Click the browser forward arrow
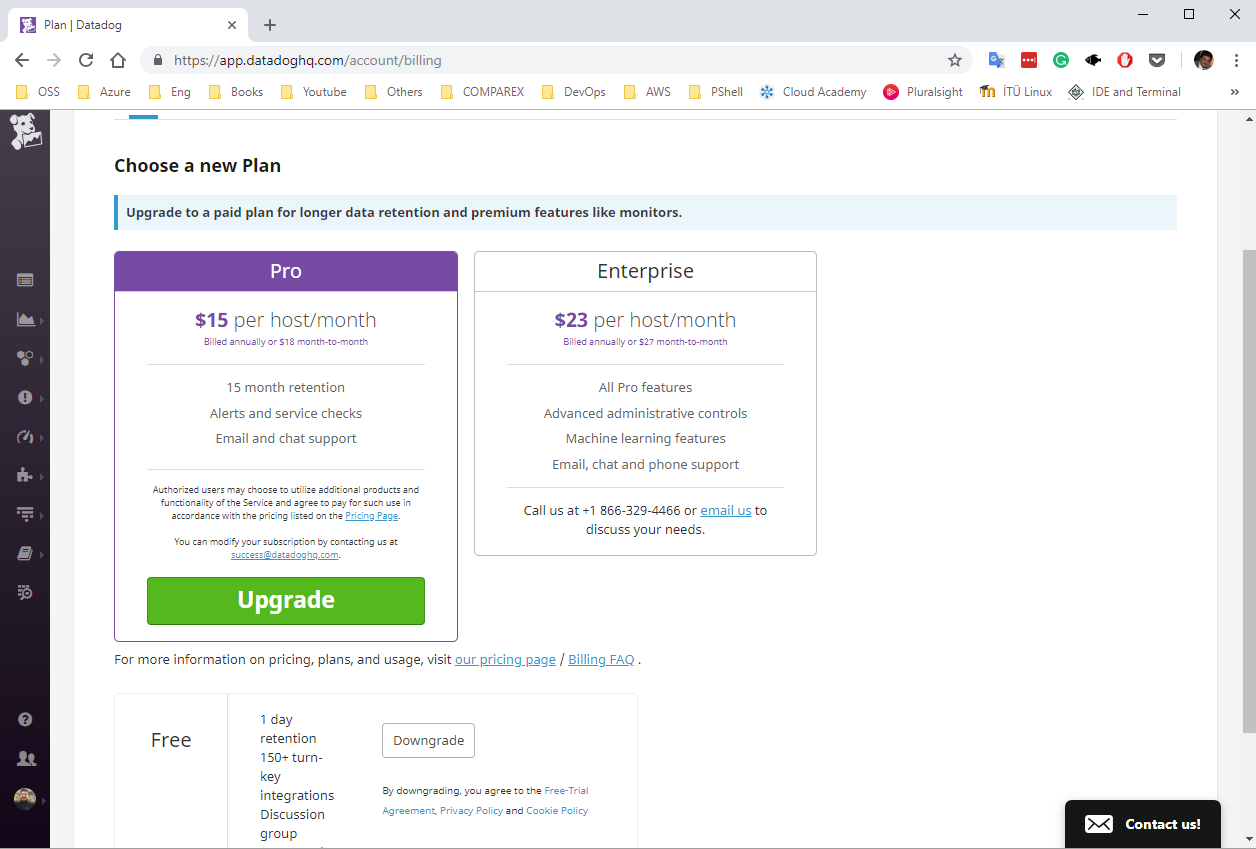Viewport: 1256px width, 849px height. pyautogui.click(x=54, y=60)
